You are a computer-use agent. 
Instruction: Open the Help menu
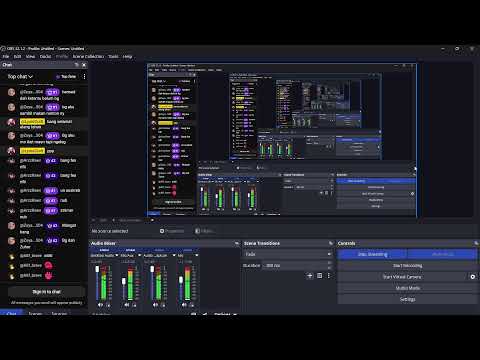[x=127, y=56]
